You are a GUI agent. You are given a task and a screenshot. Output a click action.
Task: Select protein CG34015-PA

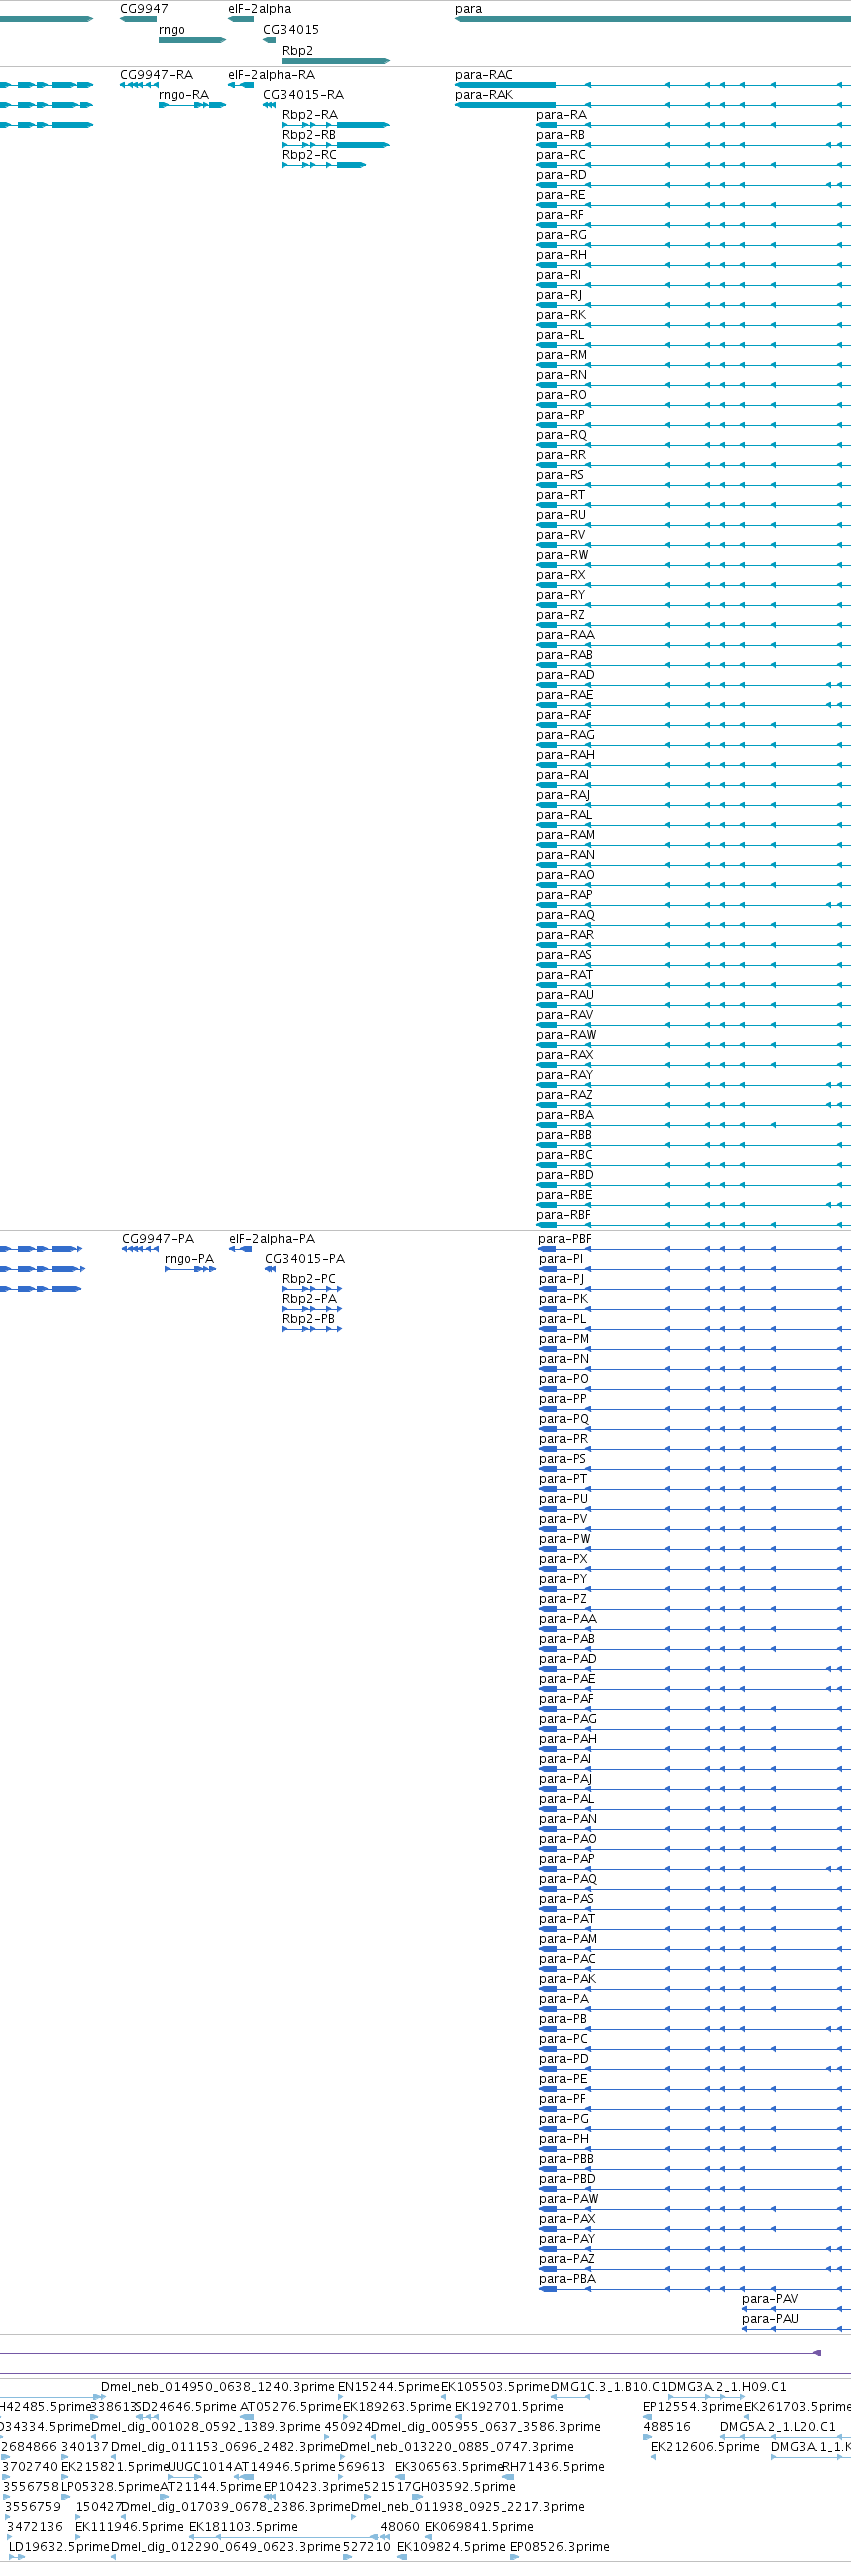point(305,1259)
